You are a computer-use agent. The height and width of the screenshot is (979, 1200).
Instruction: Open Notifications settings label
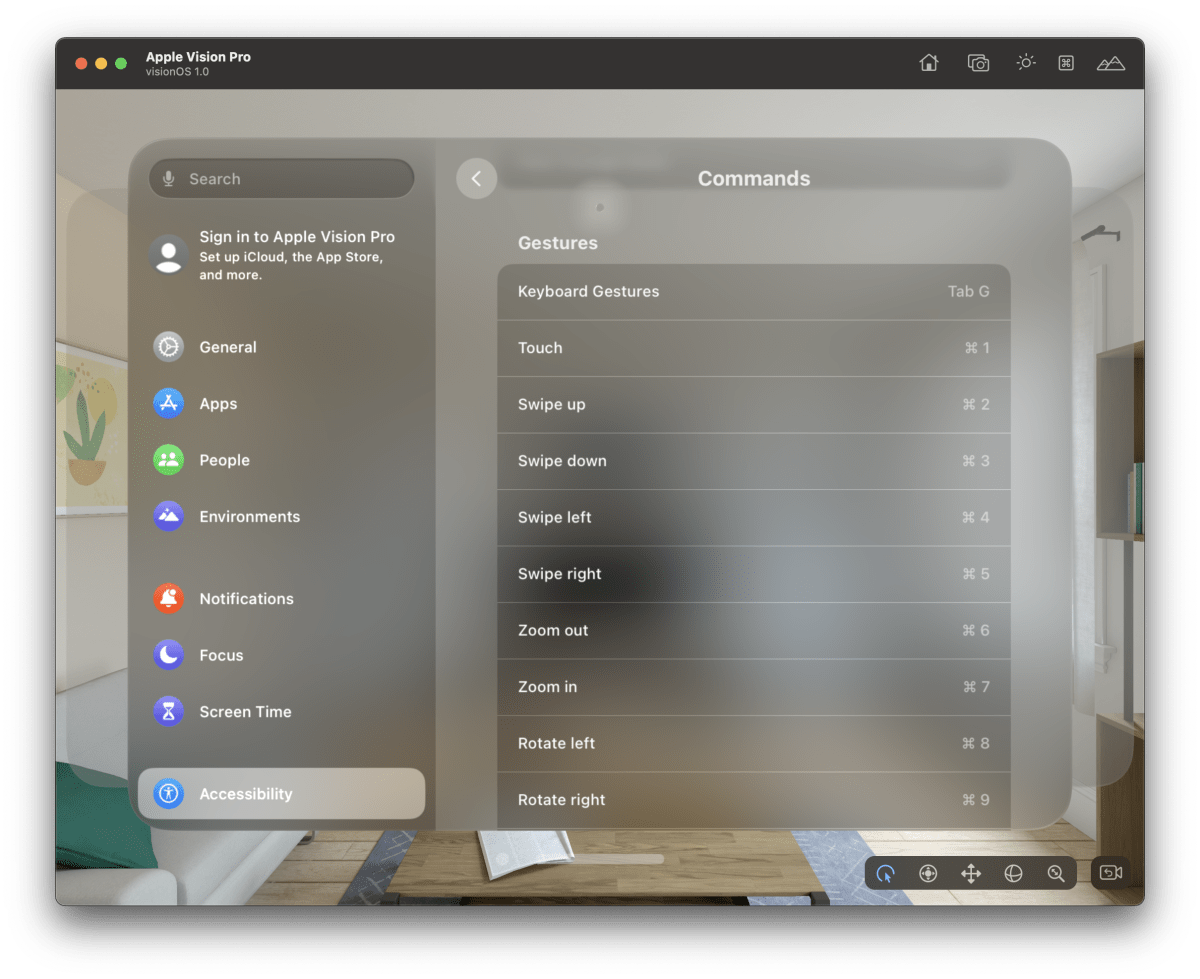click(x=246, y=599)
